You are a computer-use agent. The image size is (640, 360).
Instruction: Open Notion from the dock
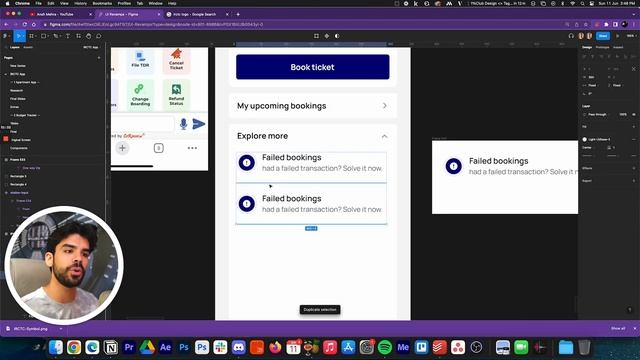click(x=111, y=347)
